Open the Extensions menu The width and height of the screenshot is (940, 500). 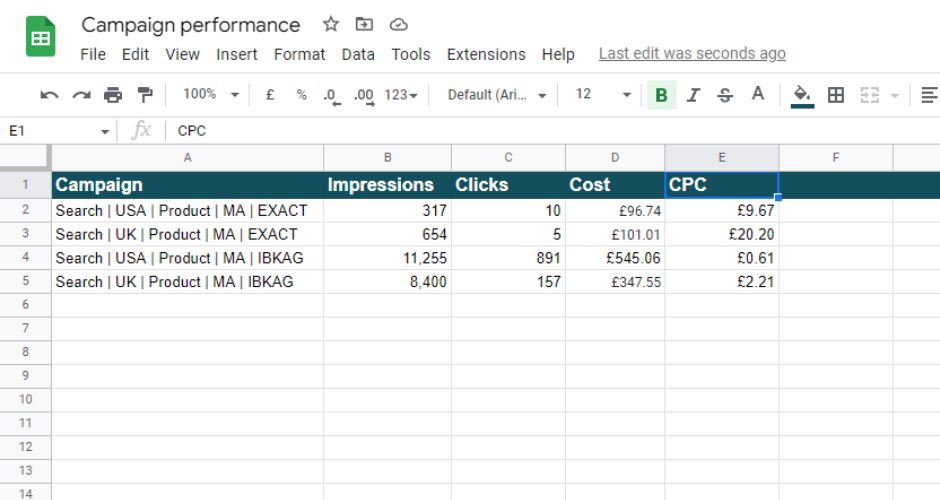[x=486, y=54]
